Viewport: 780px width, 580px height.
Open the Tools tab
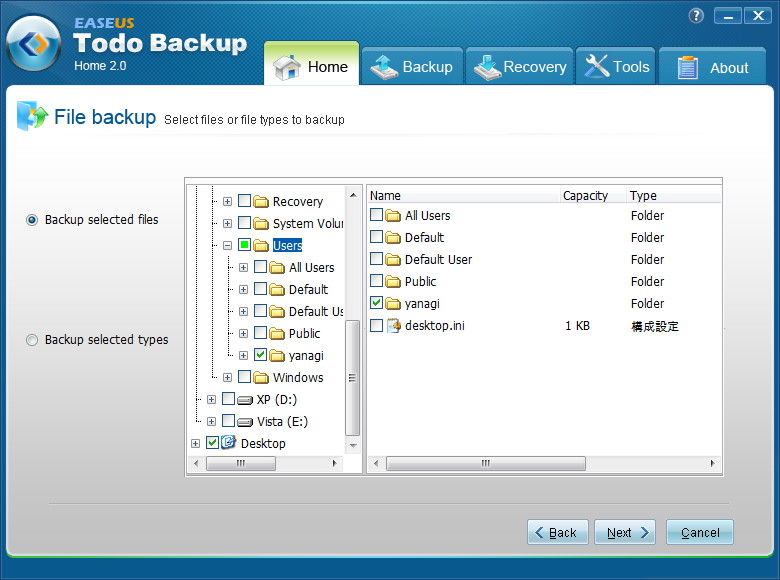(x=616, y=66)
